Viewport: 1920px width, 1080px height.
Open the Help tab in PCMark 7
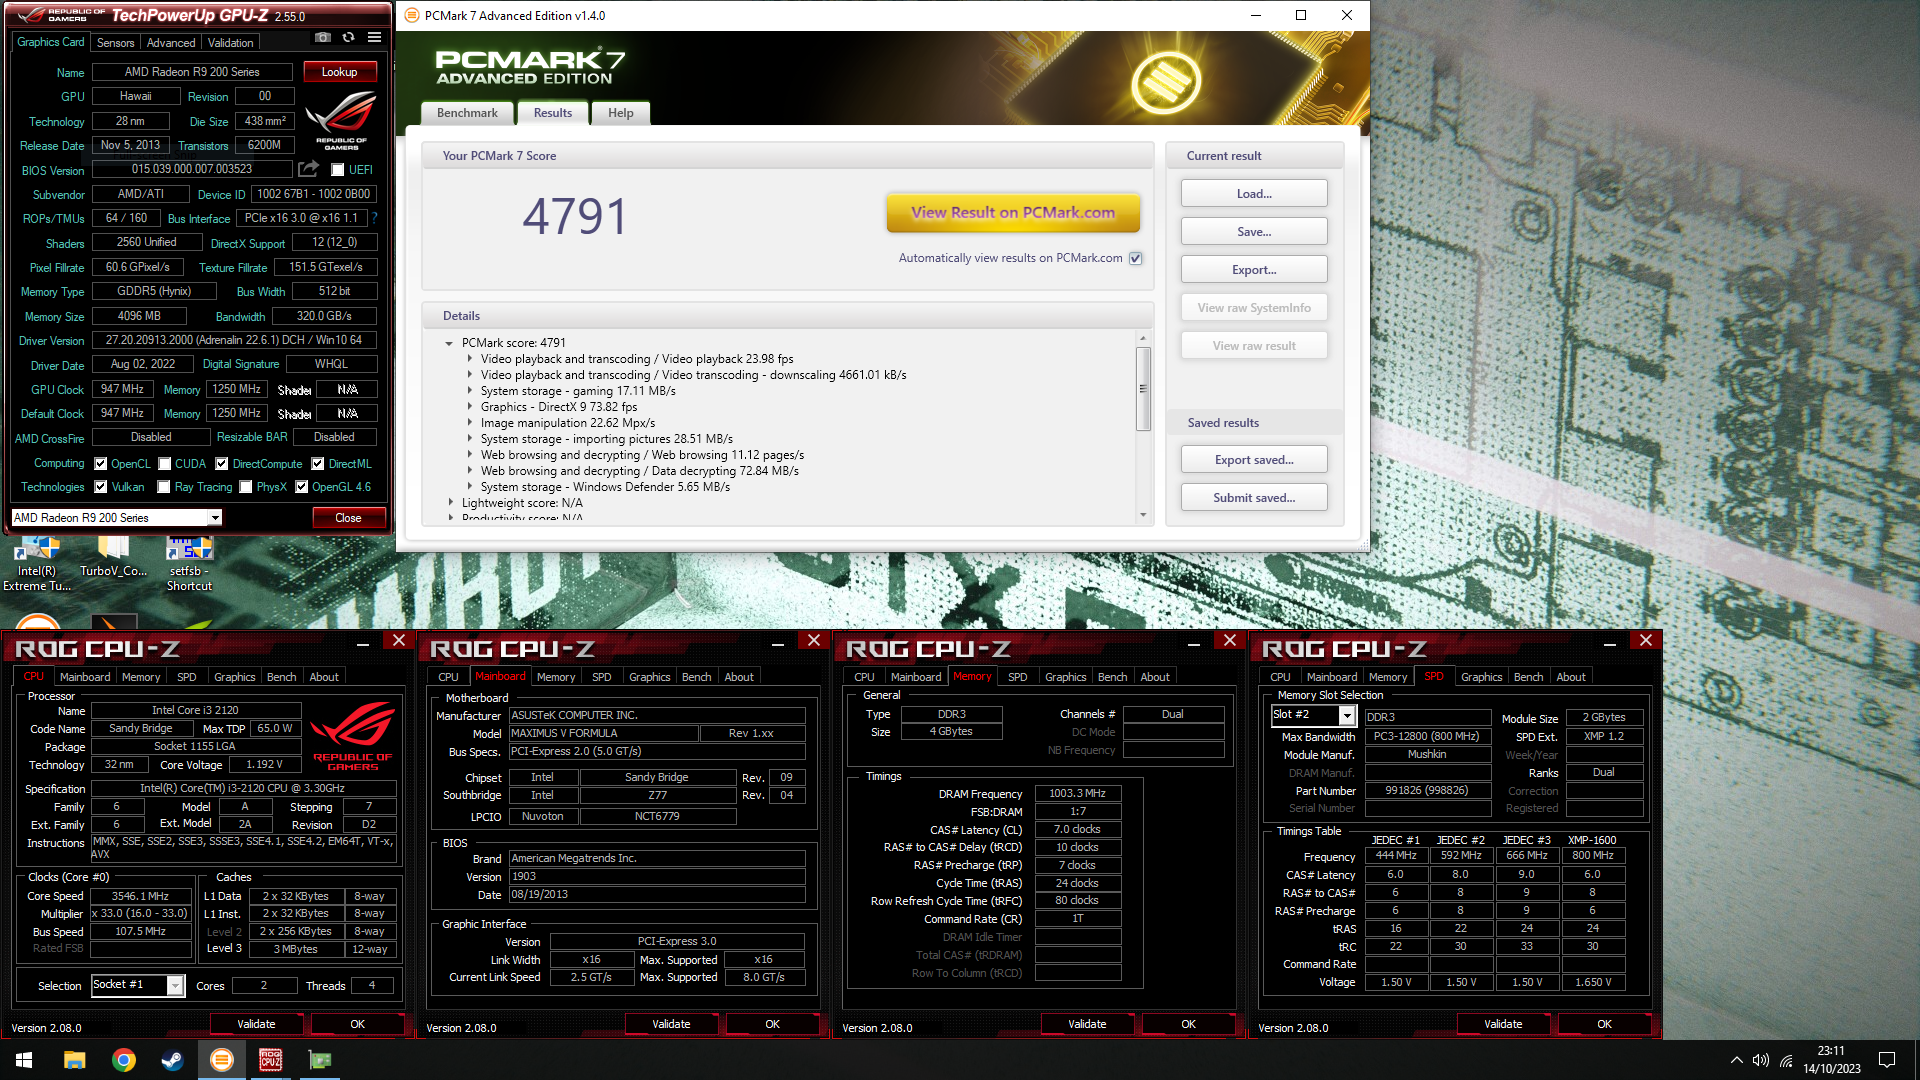coord(621,113)
